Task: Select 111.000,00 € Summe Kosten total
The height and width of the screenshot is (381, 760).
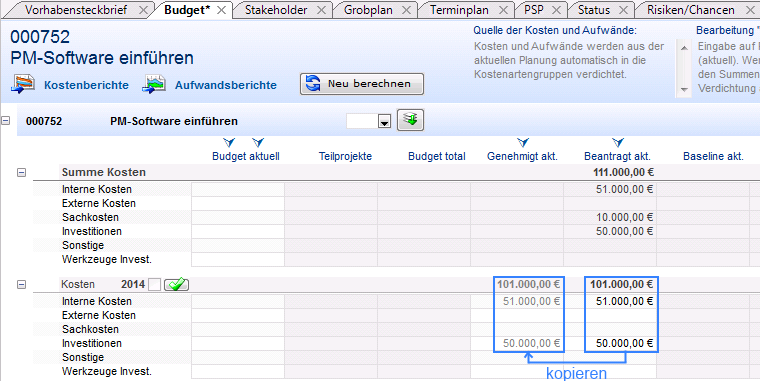Action: click(623, 172)
